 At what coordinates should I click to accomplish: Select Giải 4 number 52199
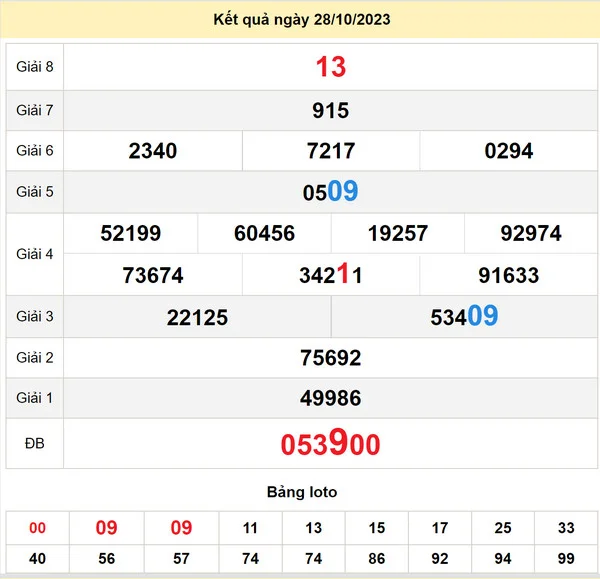point(131,234)
